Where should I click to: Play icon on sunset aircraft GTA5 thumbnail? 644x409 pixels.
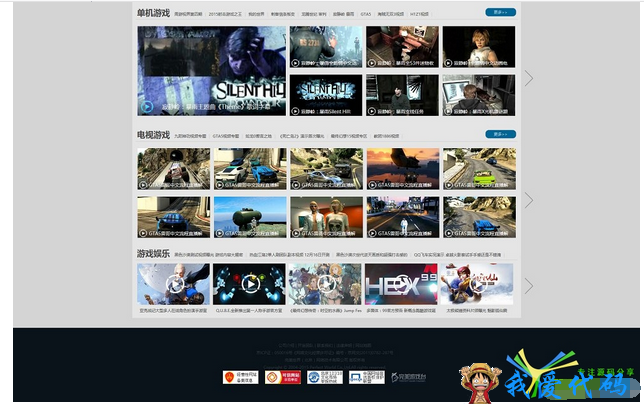[x=372, y=185]
